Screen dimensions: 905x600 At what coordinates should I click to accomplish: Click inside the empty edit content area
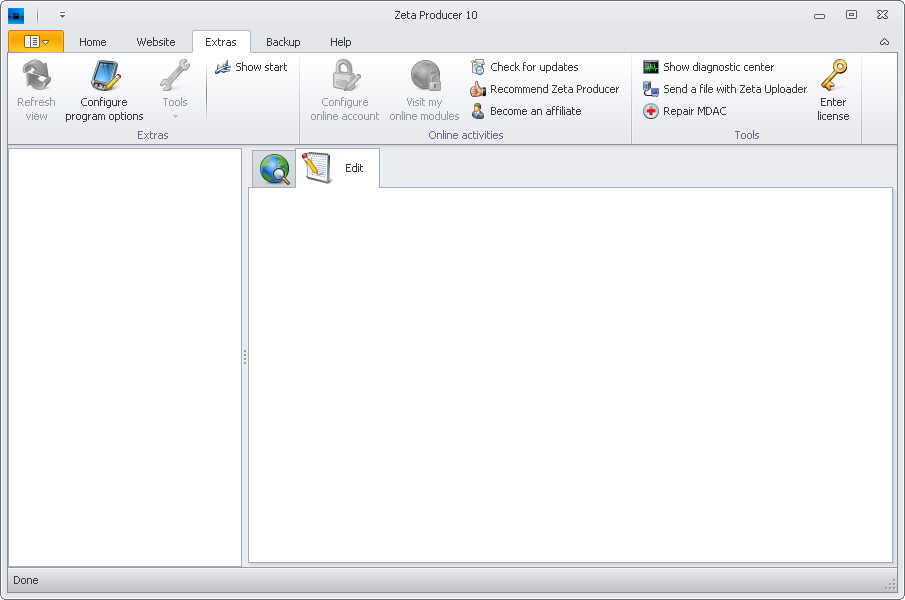click(570, 375)
